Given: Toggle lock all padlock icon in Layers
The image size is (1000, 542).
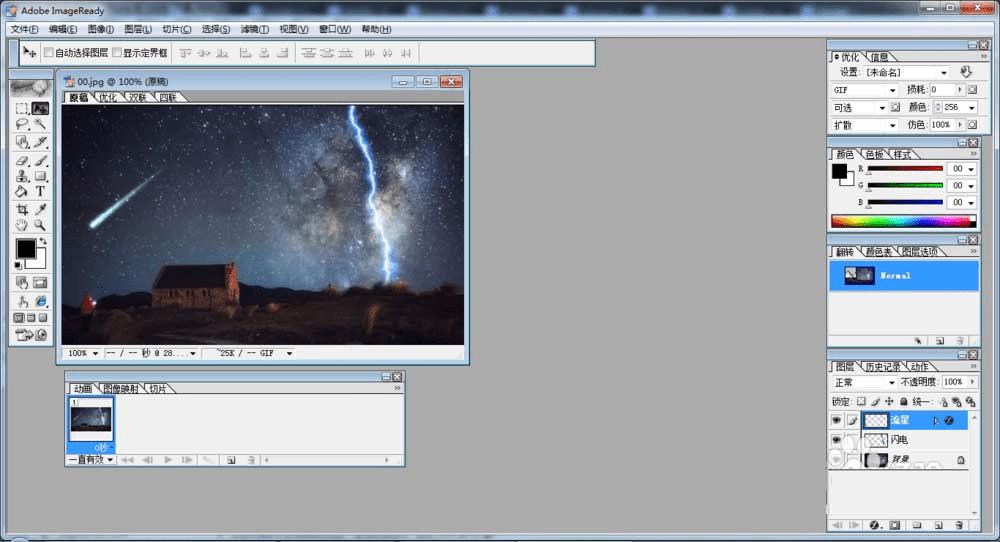Looking at the screenshot, I should point(904,402).
